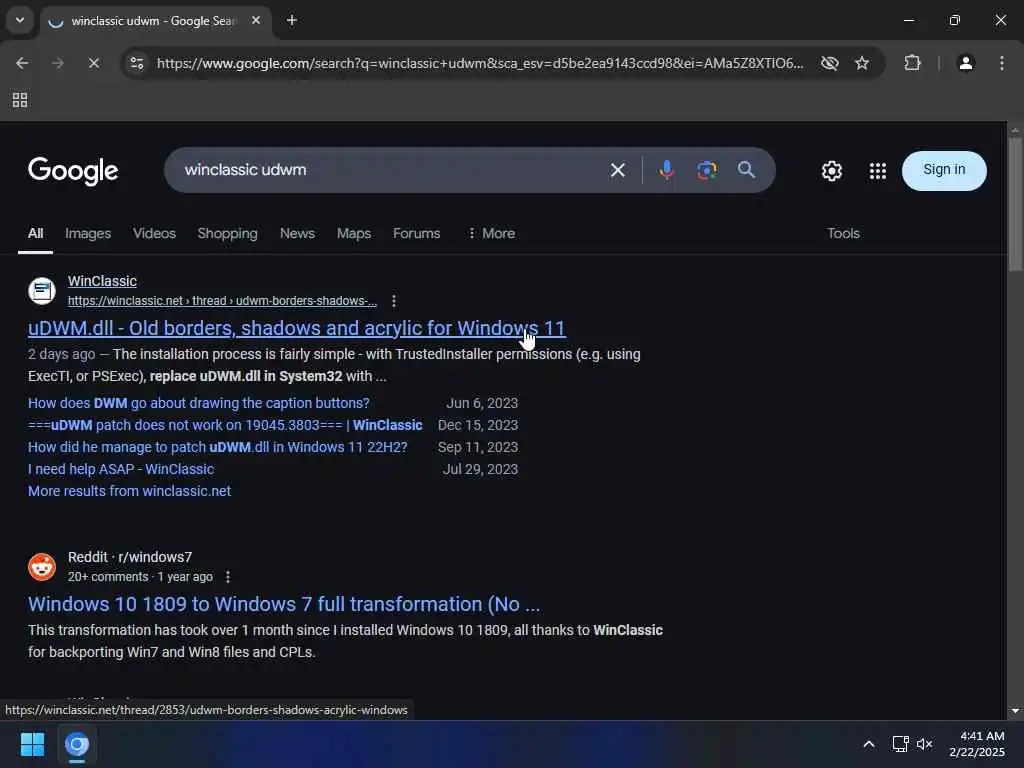Open the winclassic.net thread URL breadcrumb
Image resolution: width=1024 pixels, height=768 pixels.
(x=222, y=300)
